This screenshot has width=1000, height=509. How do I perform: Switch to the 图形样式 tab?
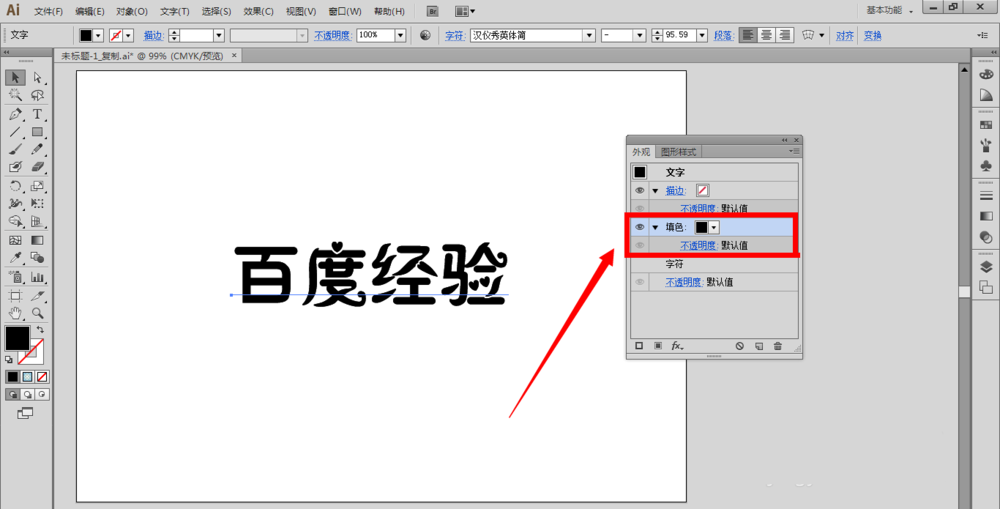tap(679, 152)
